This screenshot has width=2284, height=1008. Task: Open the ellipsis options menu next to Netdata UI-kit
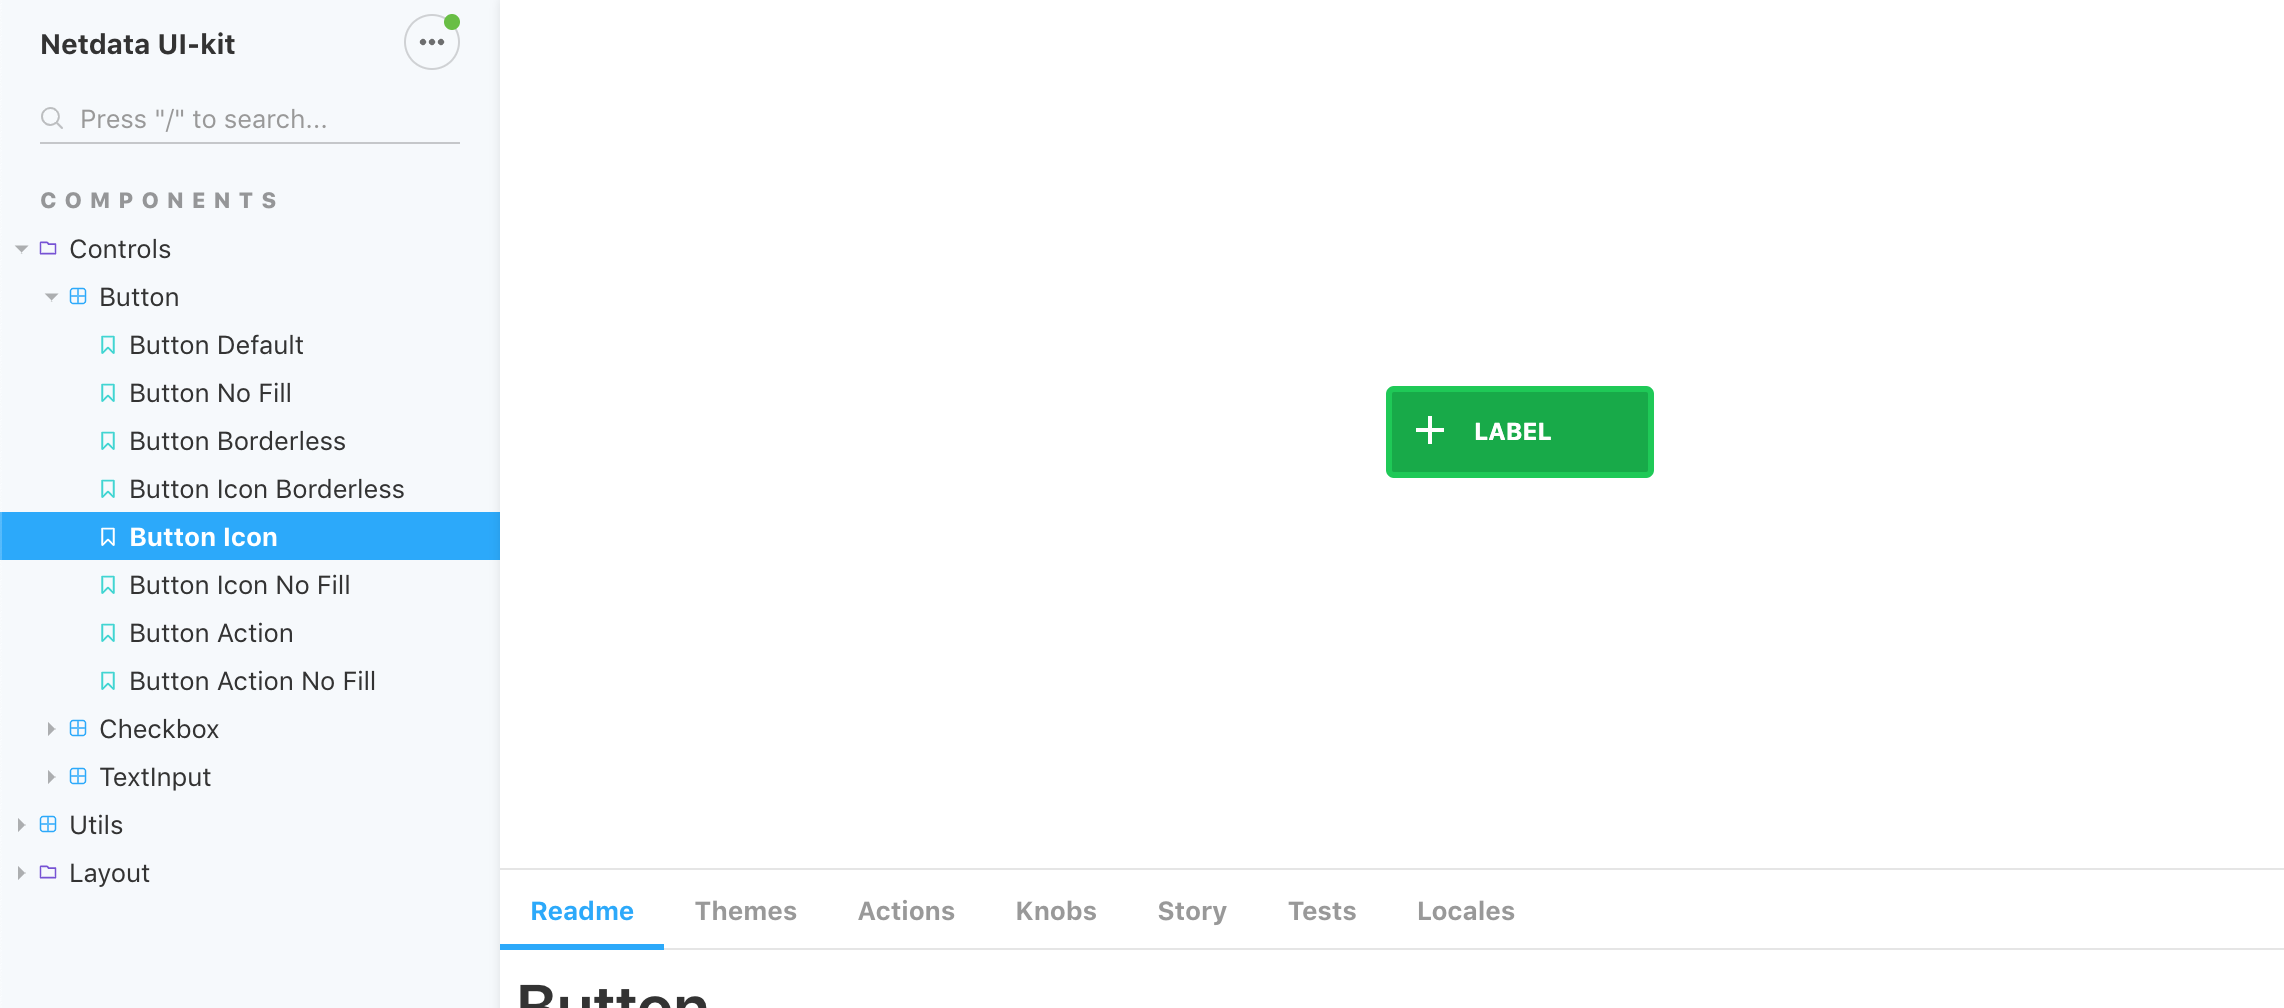(431, 42)
